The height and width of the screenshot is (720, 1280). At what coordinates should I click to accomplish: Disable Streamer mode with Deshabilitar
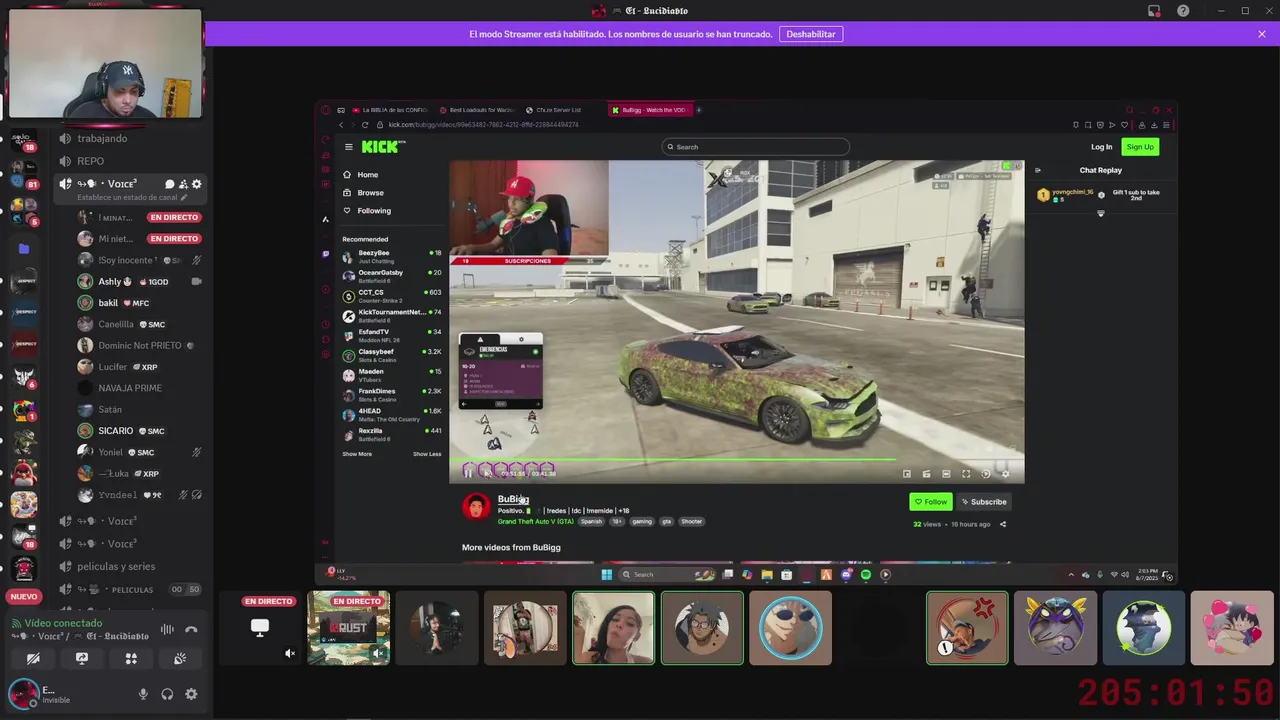coord(810,34)
